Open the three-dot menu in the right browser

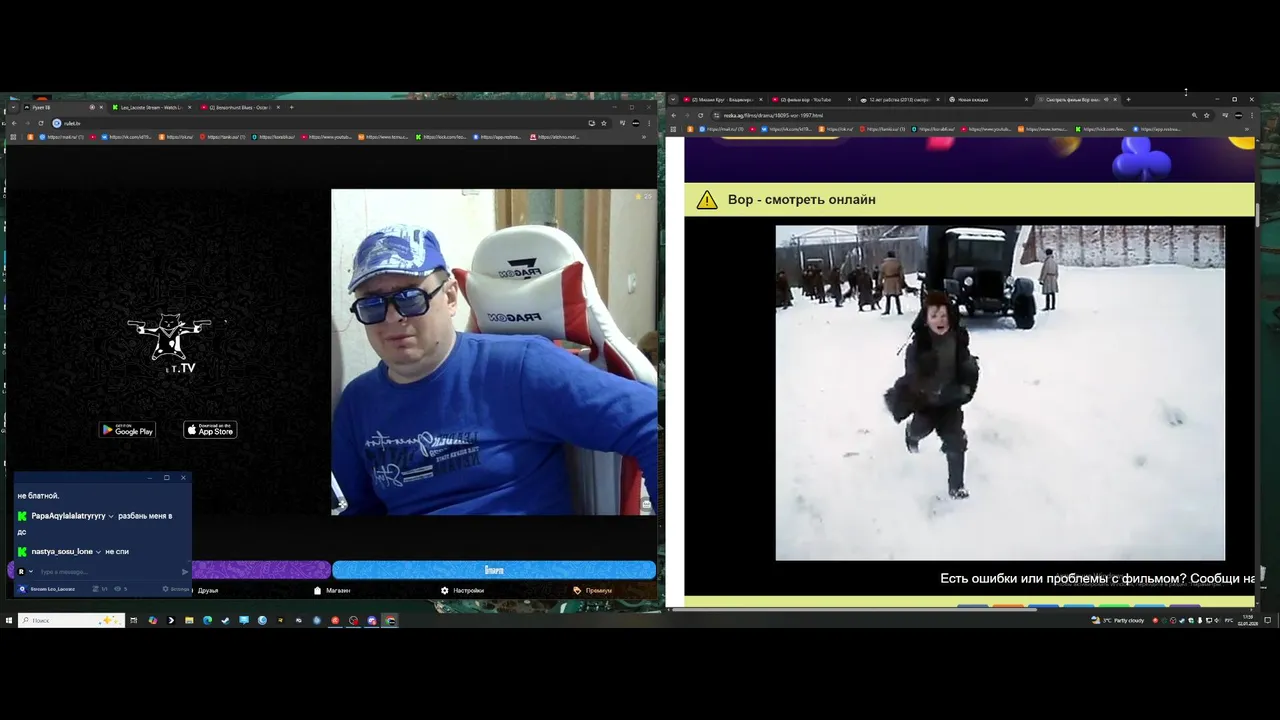1254,115
